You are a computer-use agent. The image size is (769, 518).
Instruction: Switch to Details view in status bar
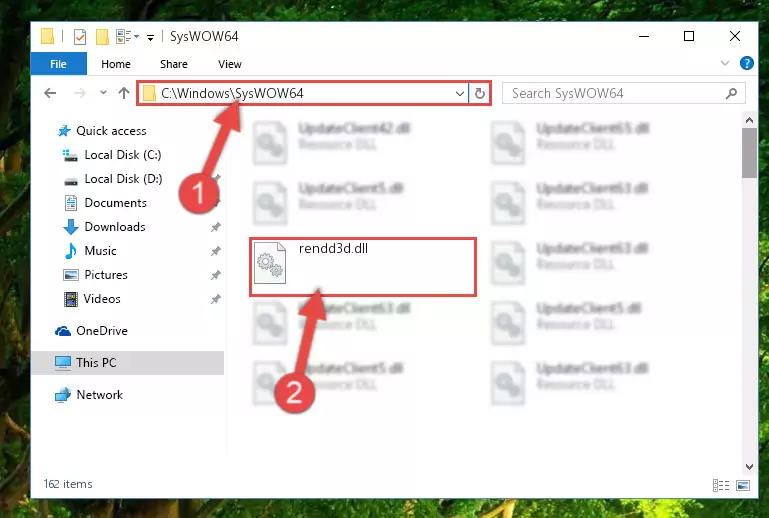click(720, 486)
